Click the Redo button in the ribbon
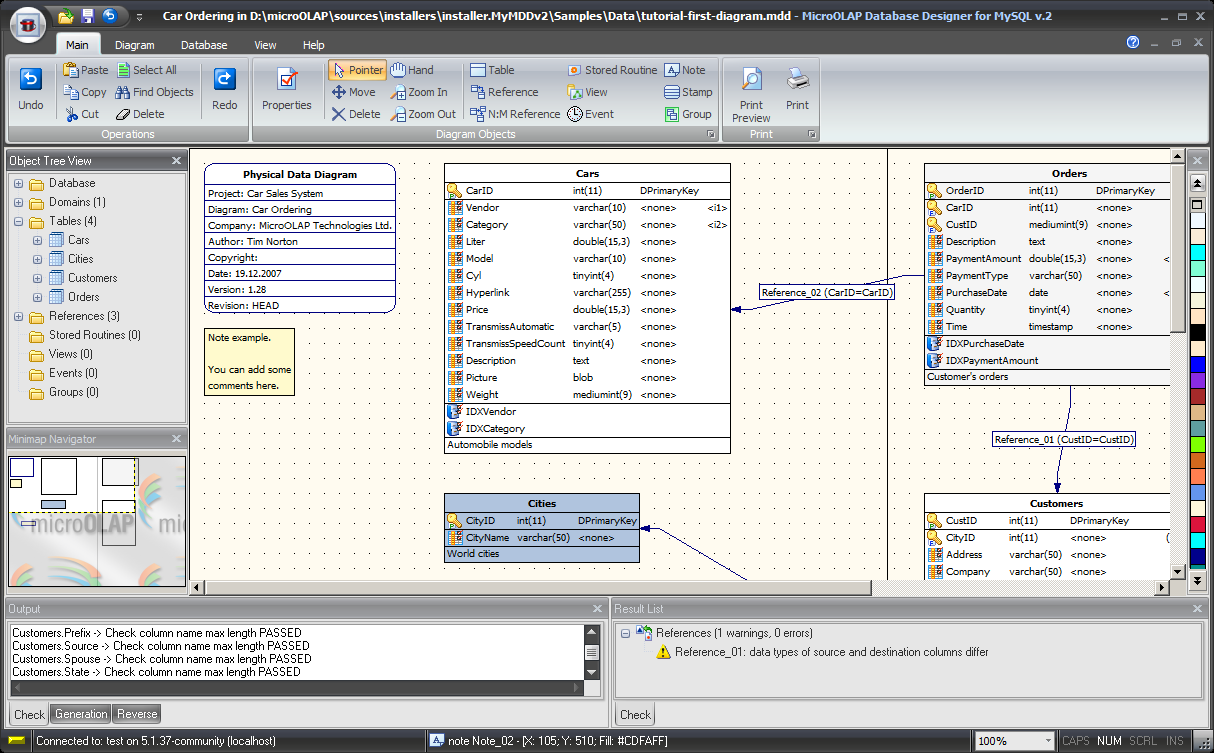Image resolution: width=1214 pixels, height=753 pixels. pyautogui.click(x=225, y=90)
